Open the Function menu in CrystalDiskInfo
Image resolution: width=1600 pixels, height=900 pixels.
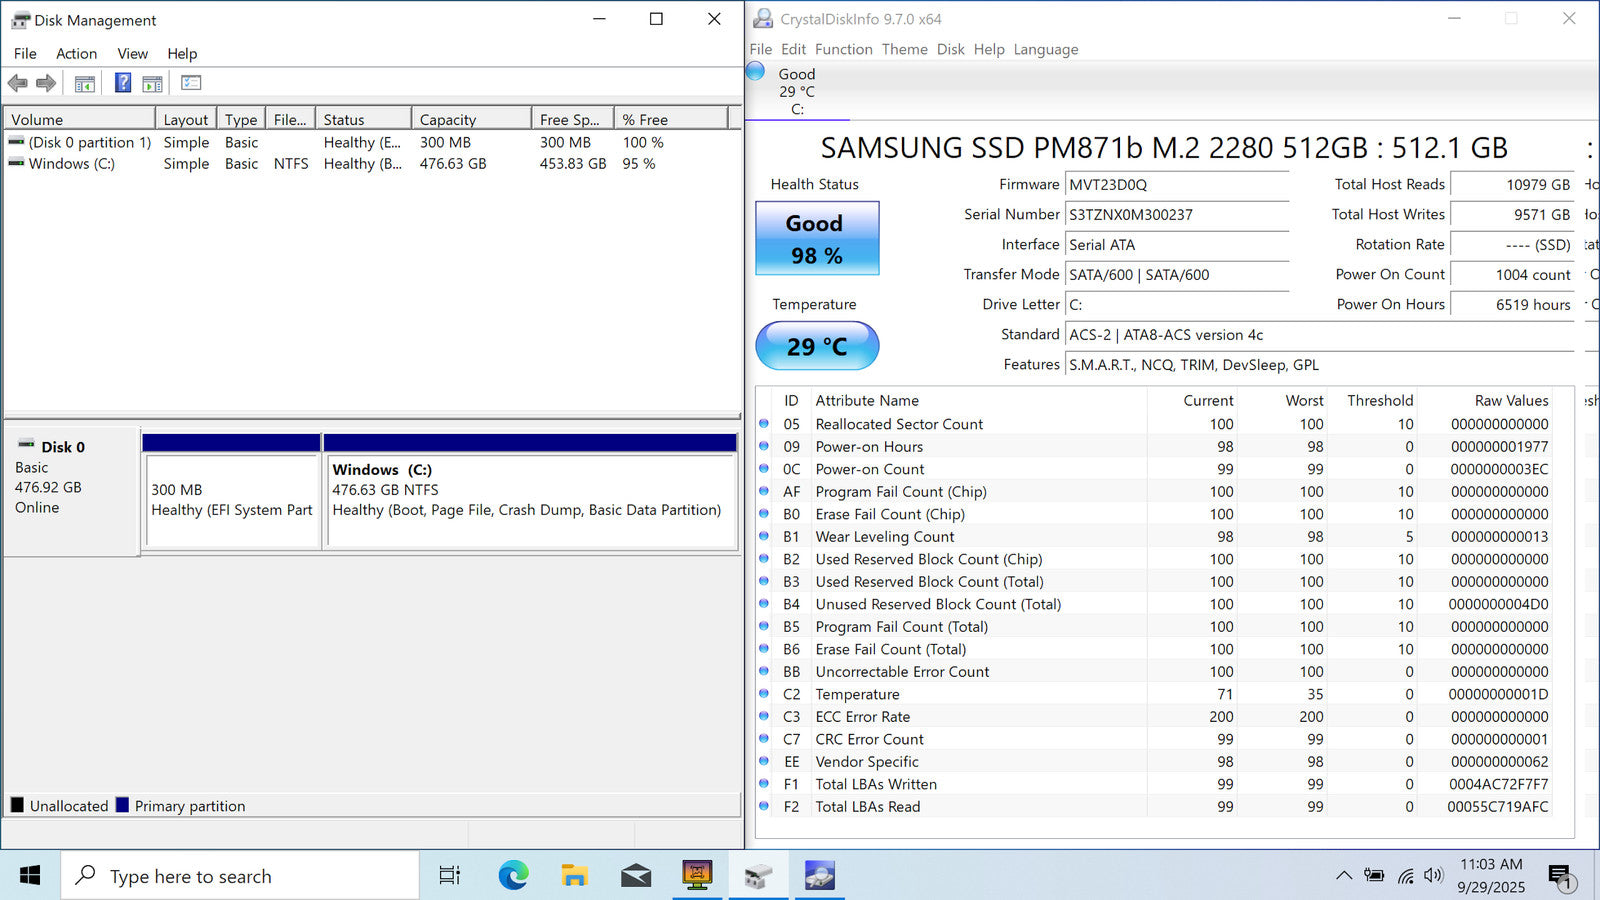pyautogui.click(x=843, y=49)
